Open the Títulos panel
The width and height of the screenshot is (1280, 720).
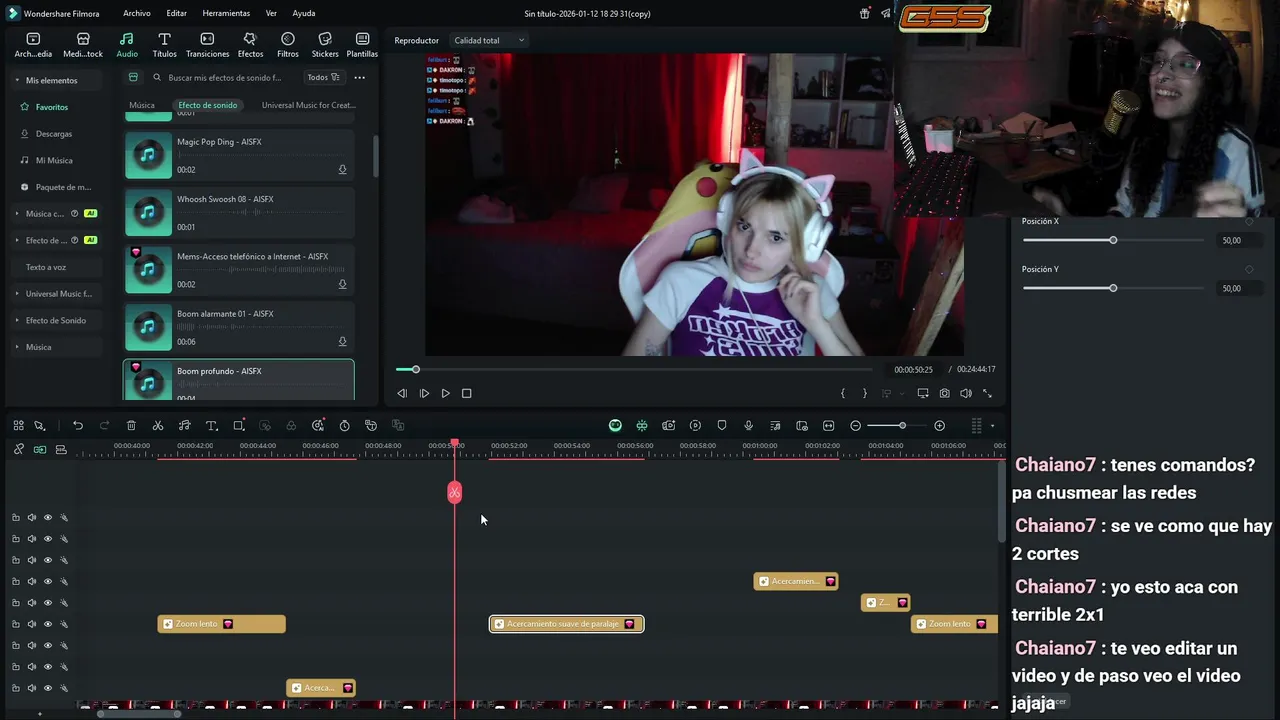(164, 45)
